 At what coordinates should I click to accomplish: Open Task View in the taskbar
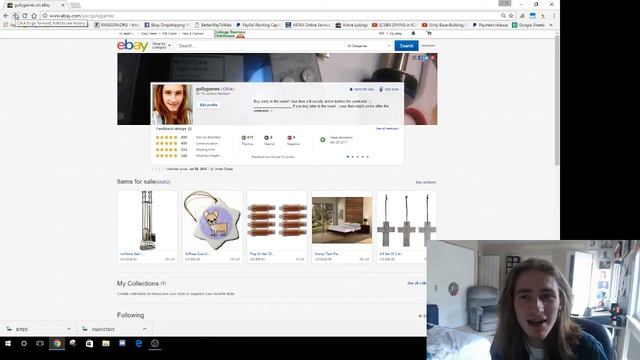pyautogui.click(x=40, y=344)
